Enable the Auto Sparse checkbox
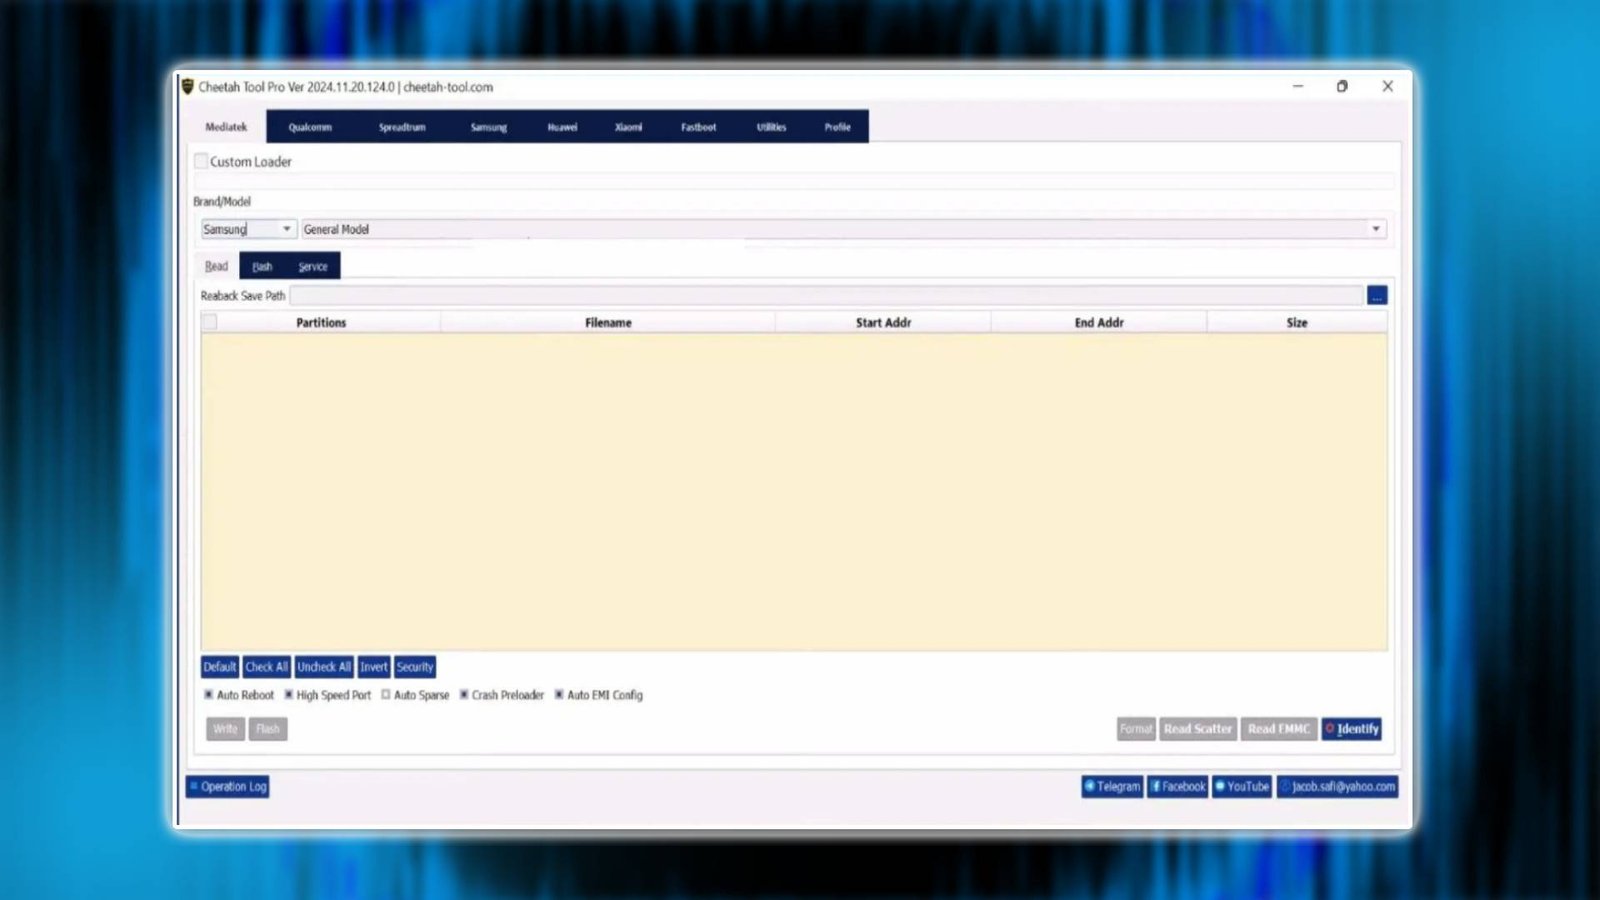 [x=385, y=694]
